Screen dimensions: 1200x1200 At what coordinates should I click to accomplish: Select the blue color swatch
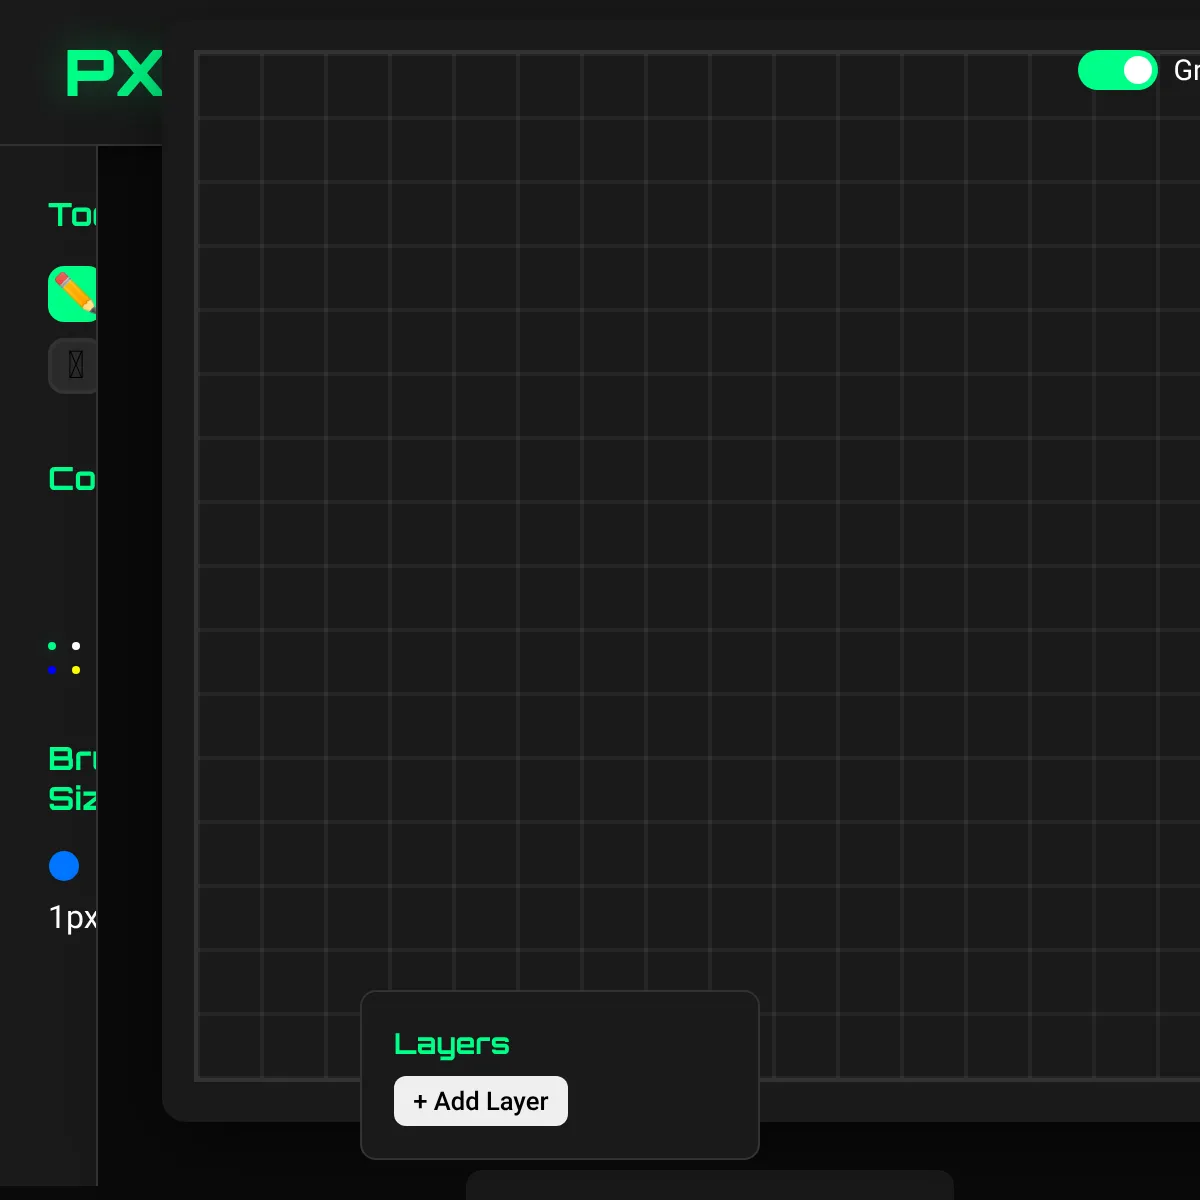(51, 669)
